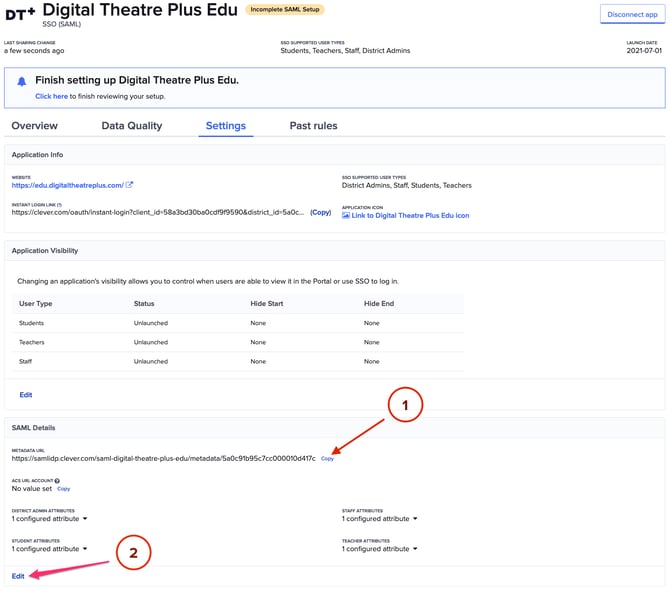Viewport: 670px width, 590px height.
Task: Copy the Metadata URL
Action: coord(327,458)
